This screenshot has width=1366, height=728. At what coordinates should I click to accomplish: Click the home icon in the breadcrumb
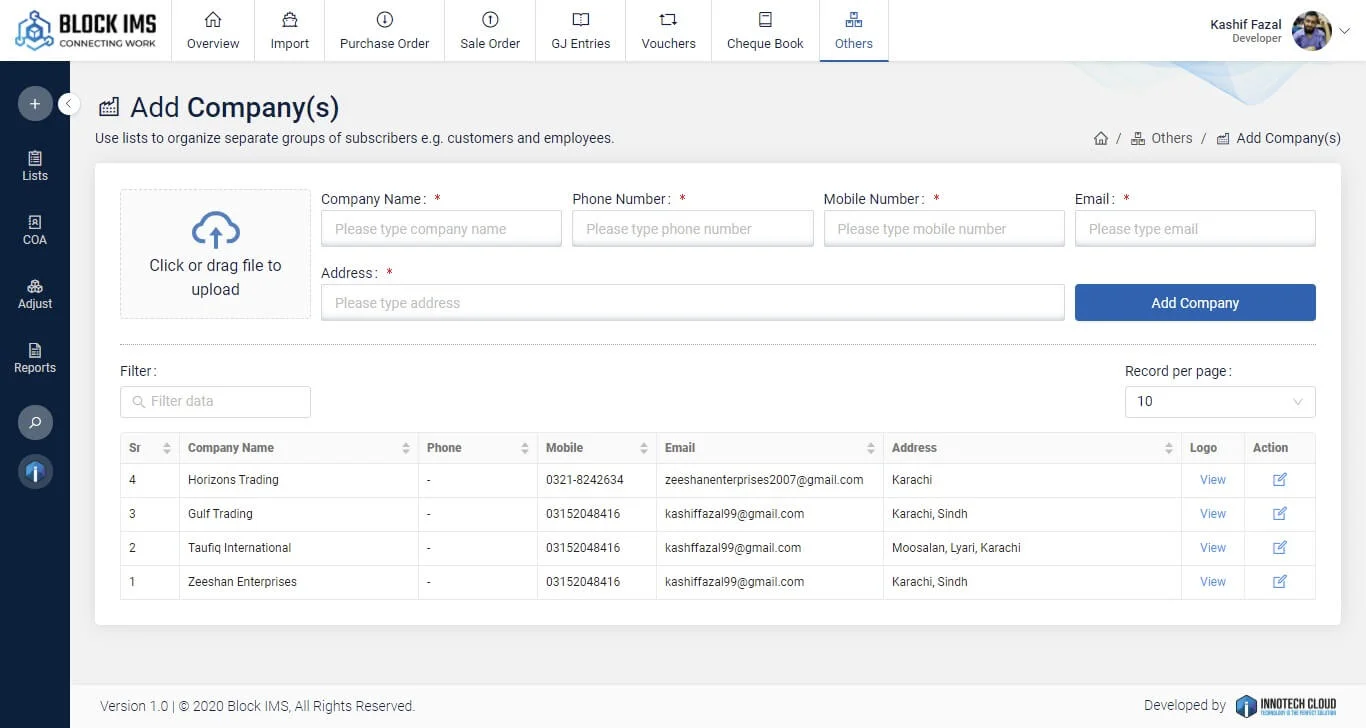pyautogui.click(x=1101, y=139)
